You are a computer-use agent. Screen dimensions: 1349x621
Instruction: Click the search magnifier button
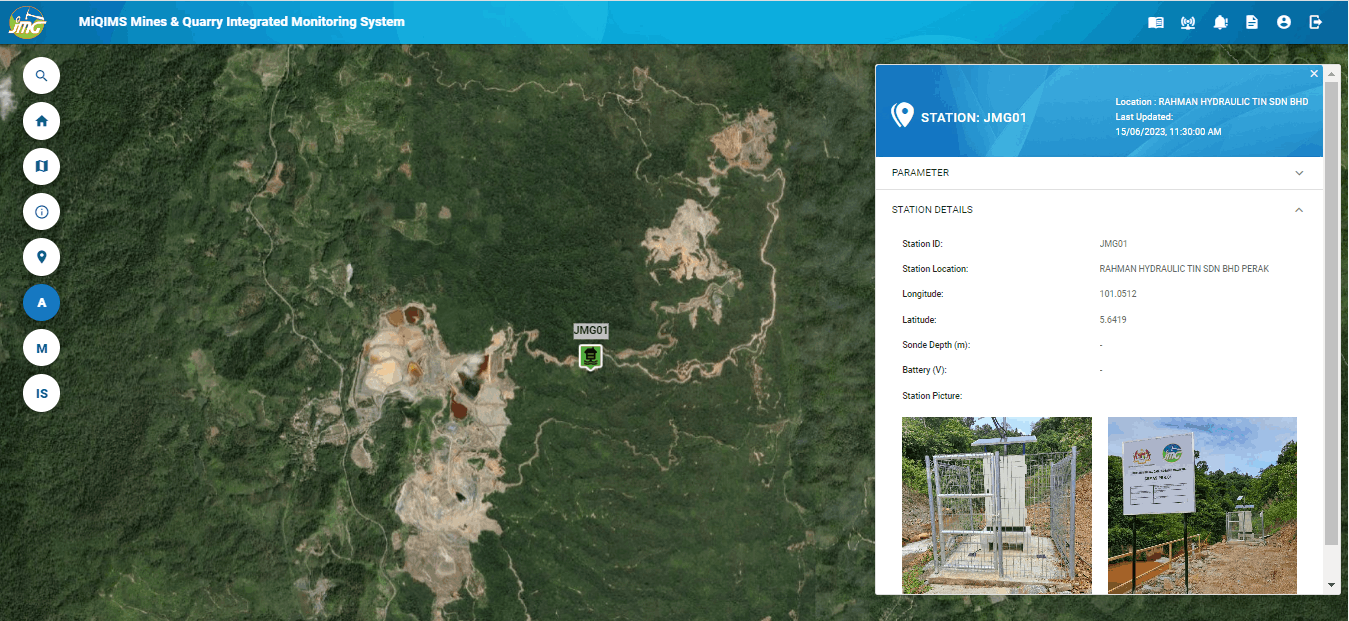click(x=41, y=76)
